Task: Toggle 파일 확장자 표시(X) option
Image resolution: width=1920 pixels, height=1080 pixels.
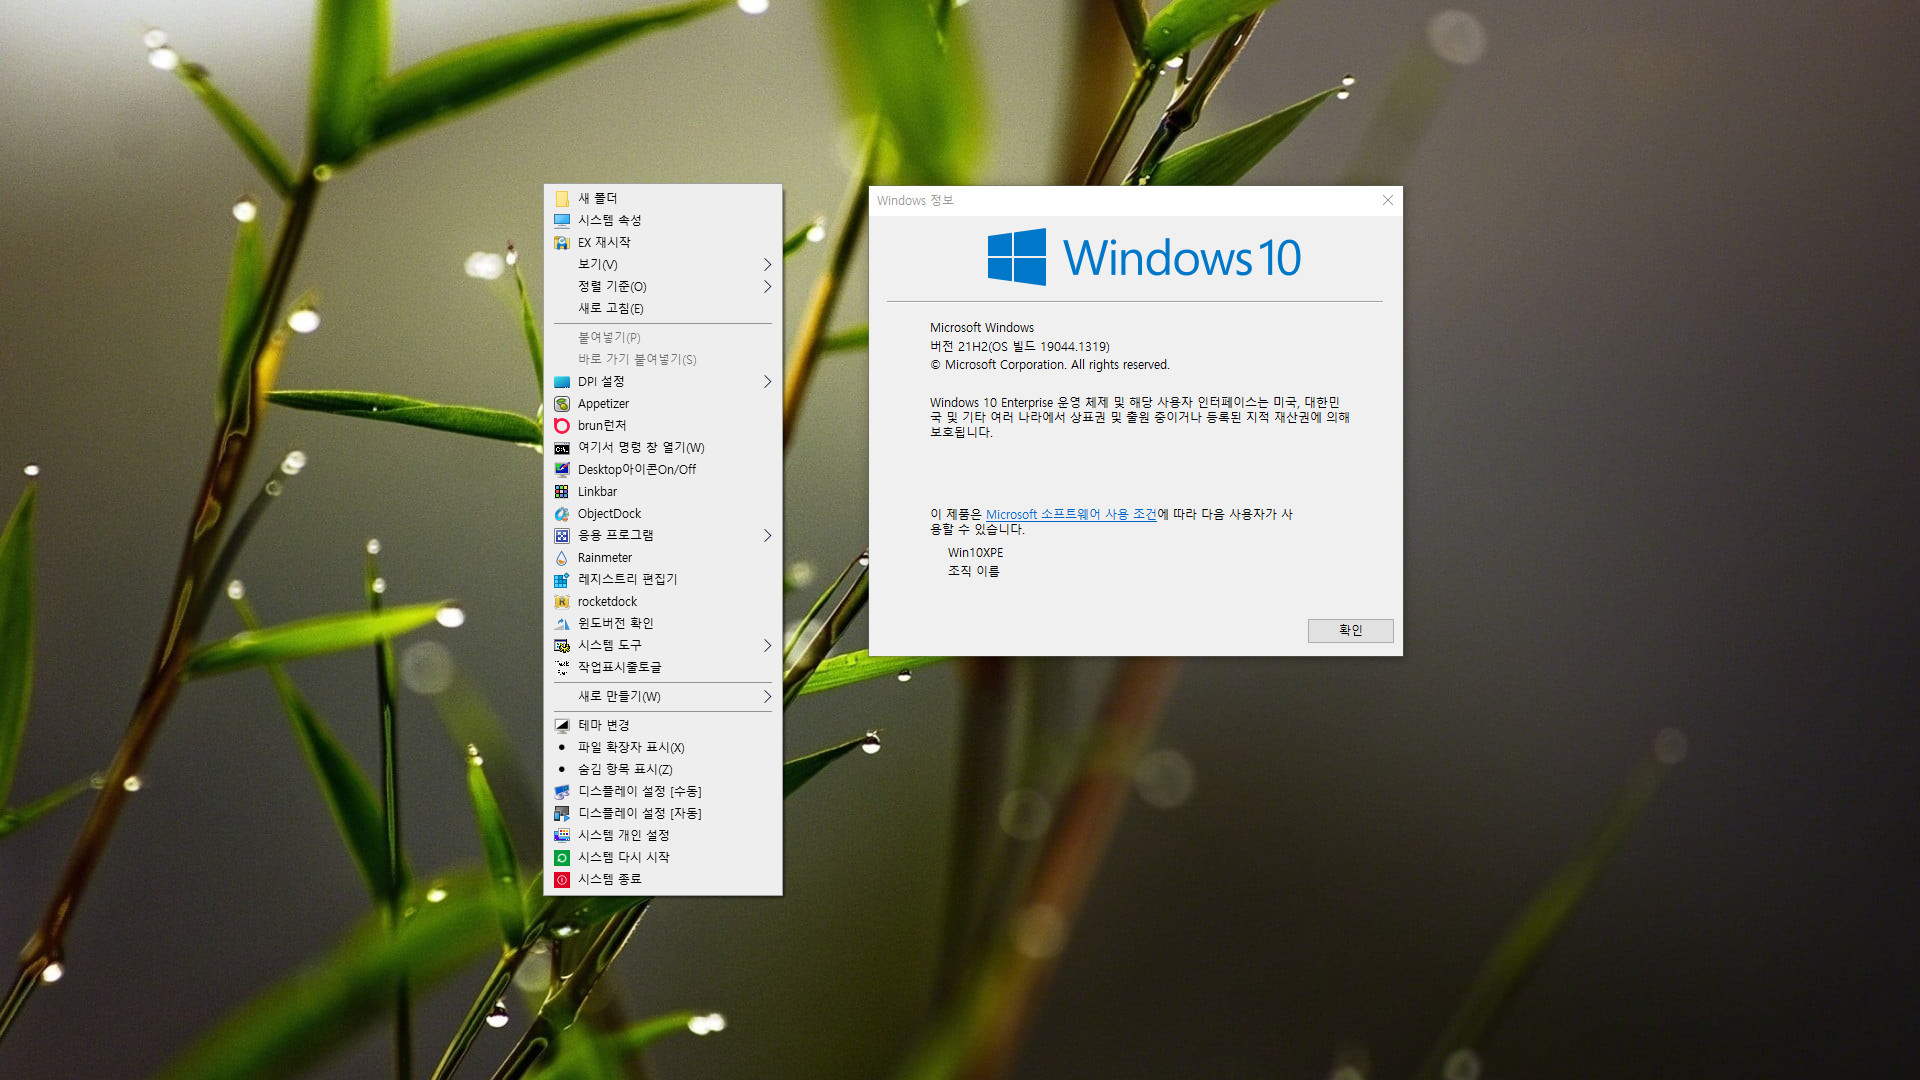Action: [663, 747]
